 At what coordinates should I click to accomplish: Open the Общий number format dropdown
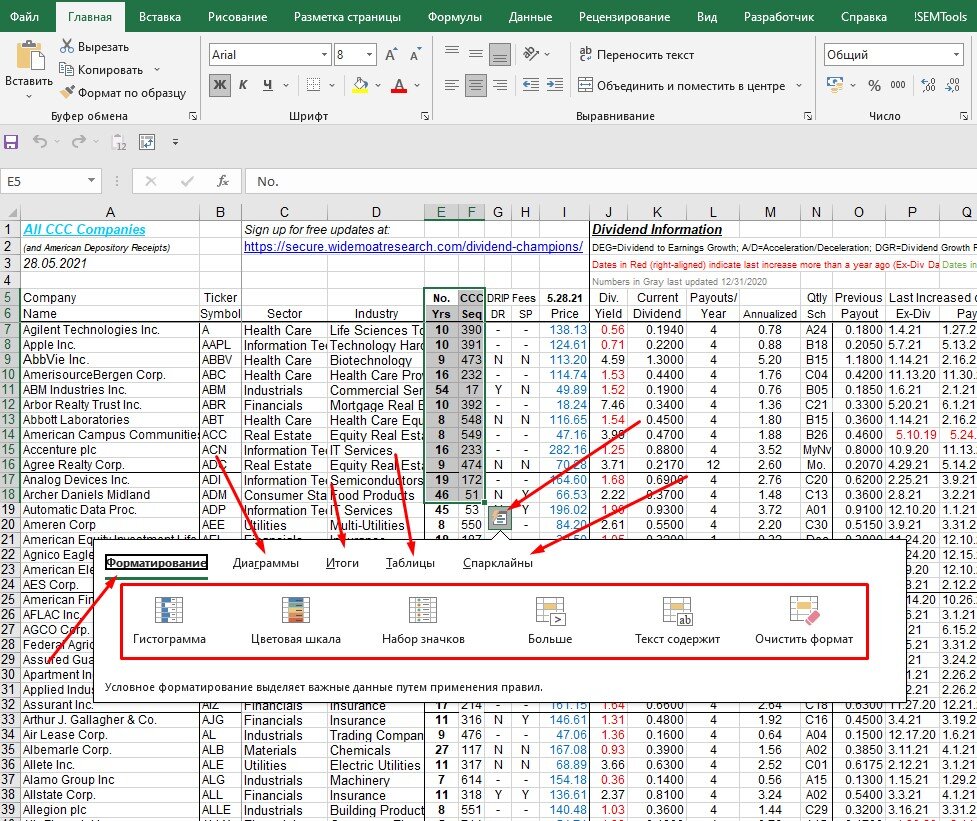(956, 55)
